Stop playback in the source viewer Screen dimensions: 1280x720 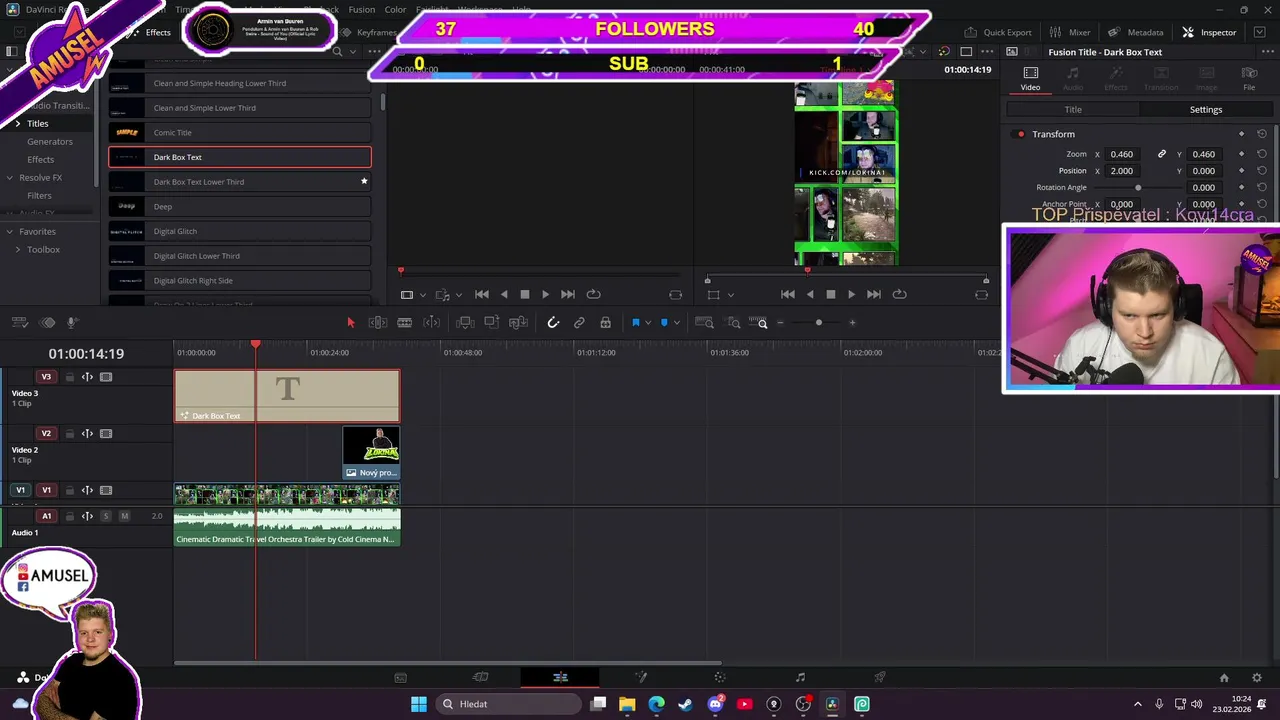pyautogui.click(x=524, y=294)
